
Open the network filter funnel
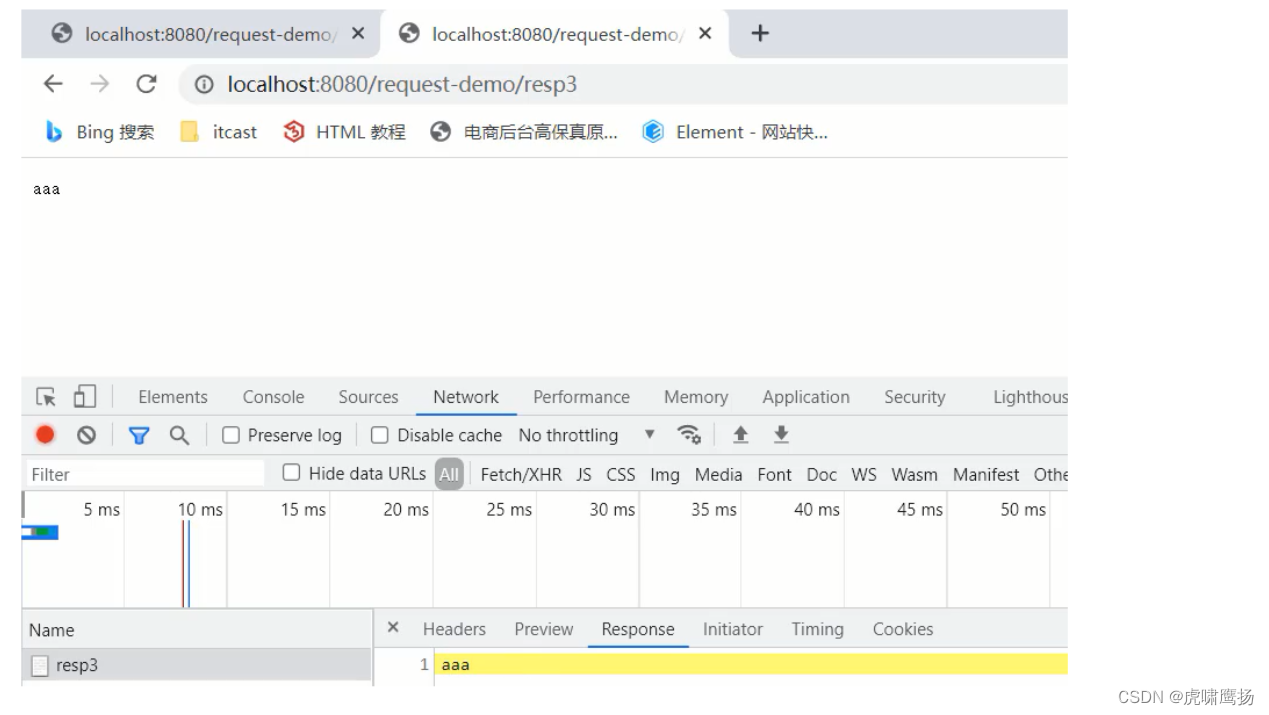(x=139, y=435)
